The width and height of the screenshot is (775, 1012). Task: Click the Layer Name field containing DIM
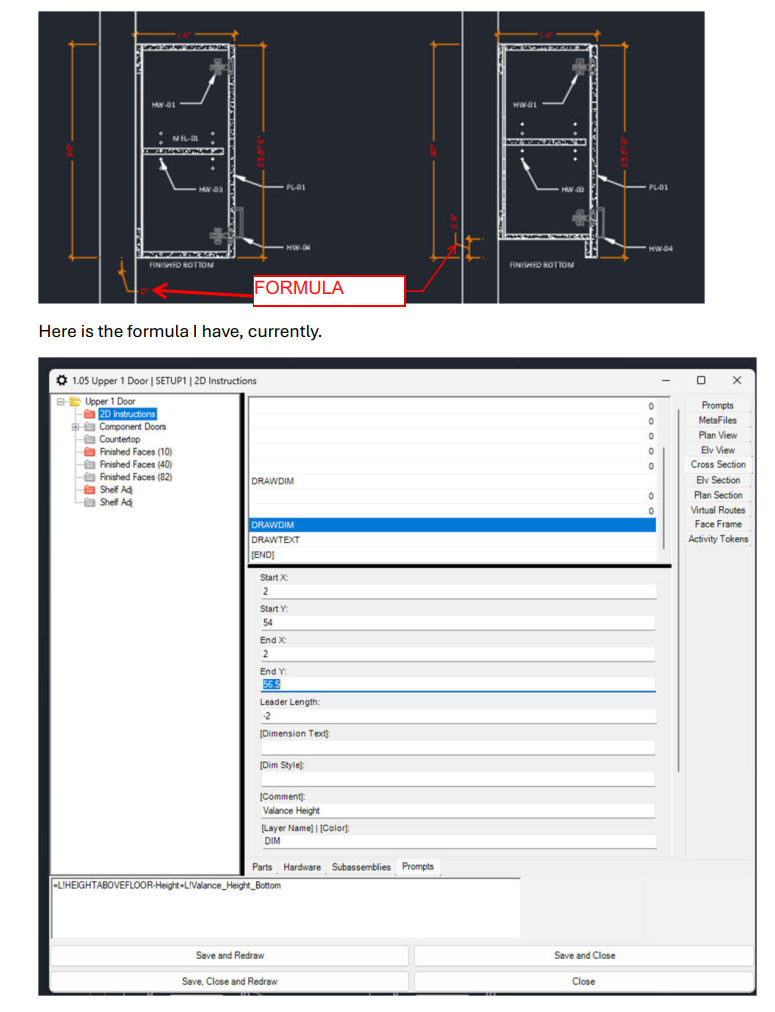coord(458,842)
